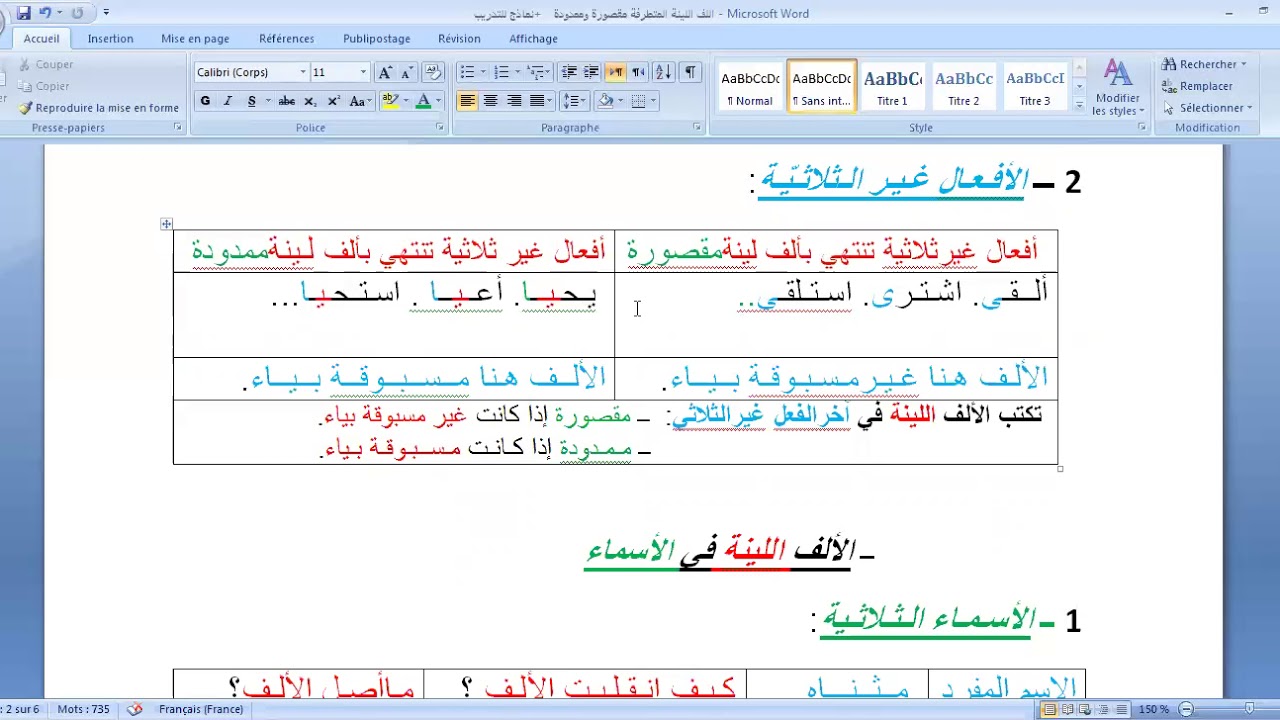
Task: Toggle strikethrough formatting
Action: tap(286, 101)
